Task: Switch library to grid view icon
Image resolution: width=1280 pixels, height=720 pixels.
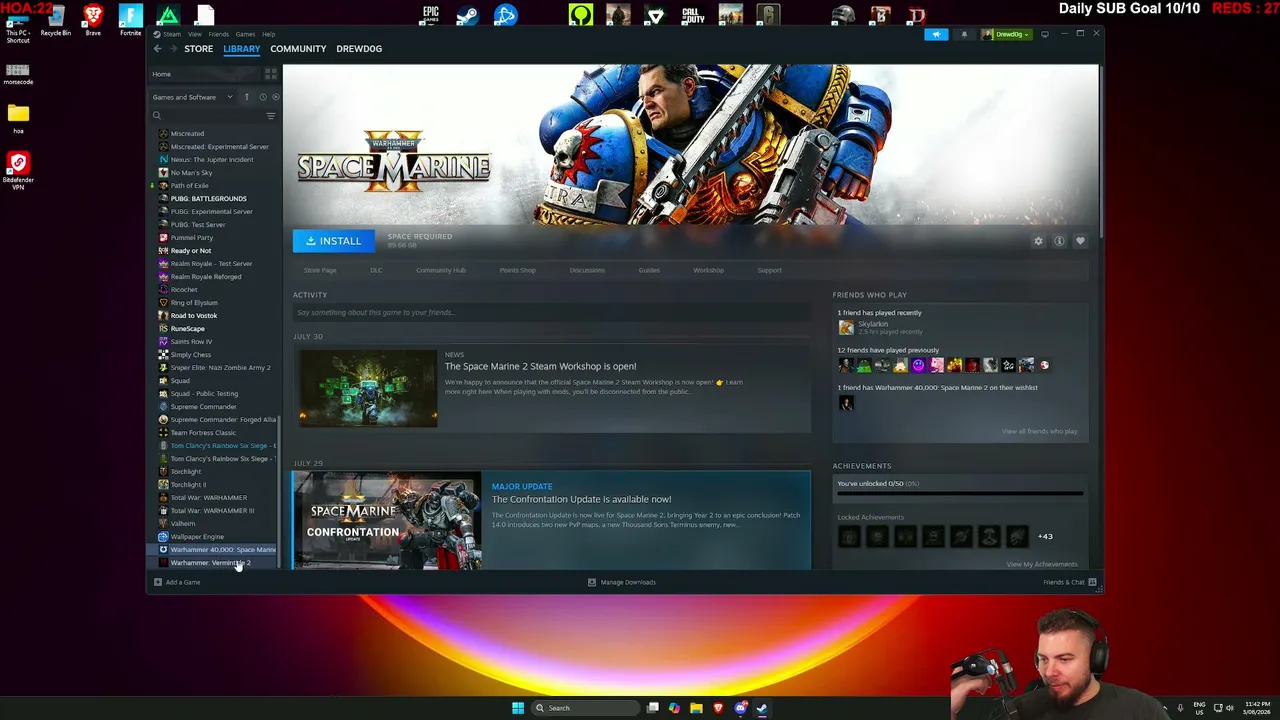Action: coord(270,74)
